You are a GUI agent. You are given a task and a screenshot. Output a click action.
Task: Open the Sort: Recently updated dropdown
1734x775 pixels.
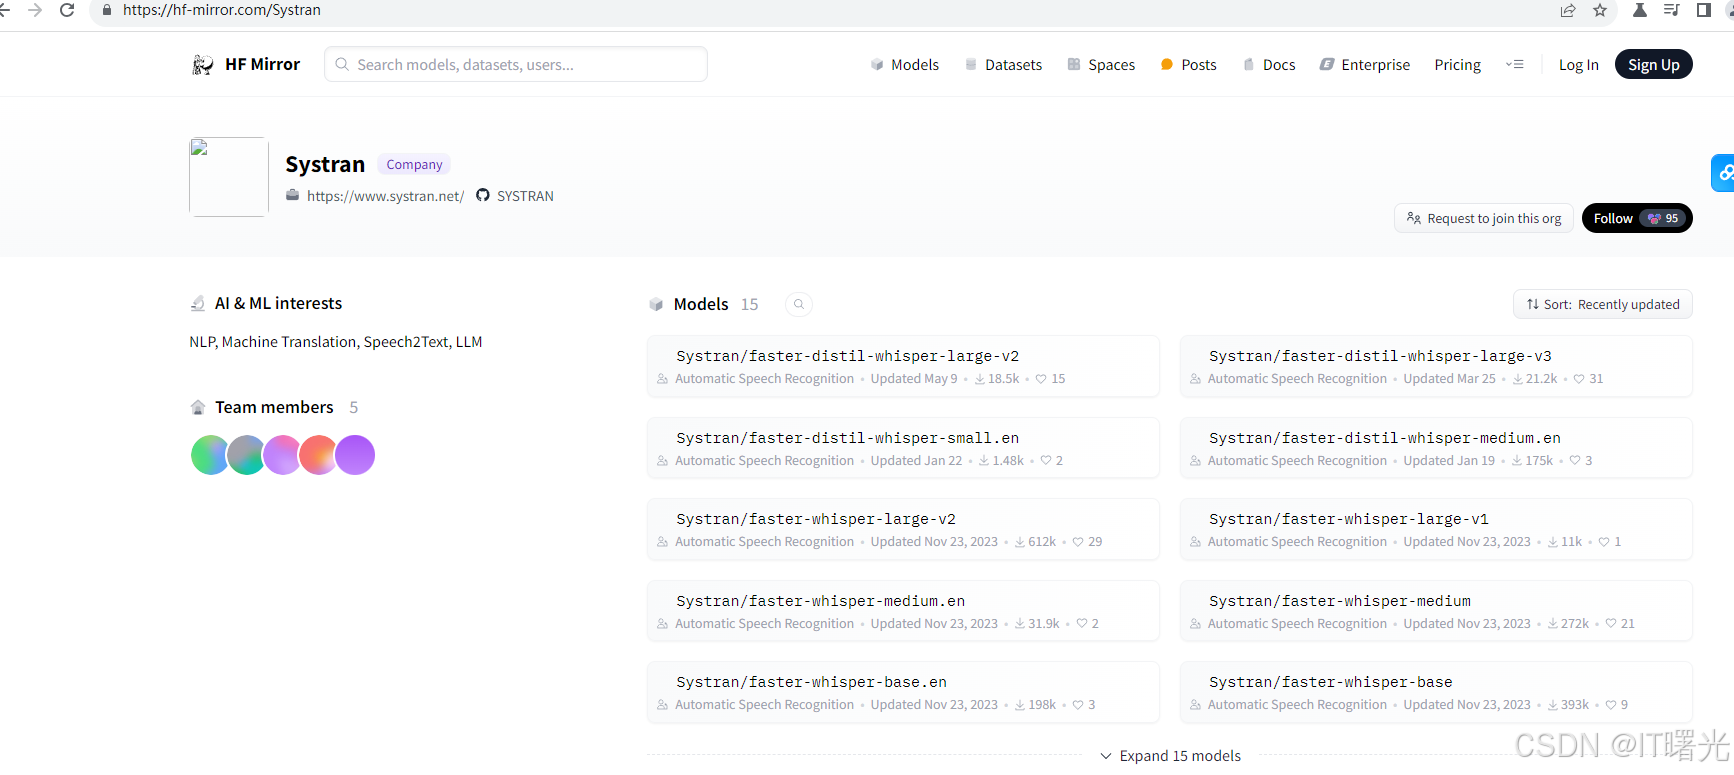point(1603,304)
